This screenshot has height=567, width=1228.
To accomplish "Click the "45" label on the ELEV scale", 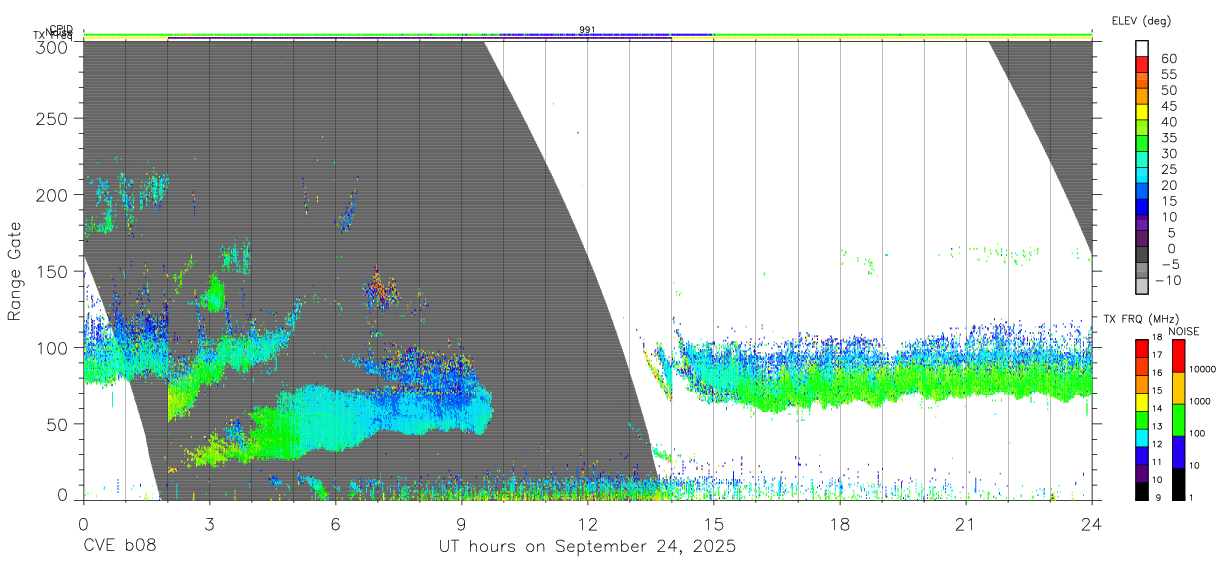I will 1168,106.
